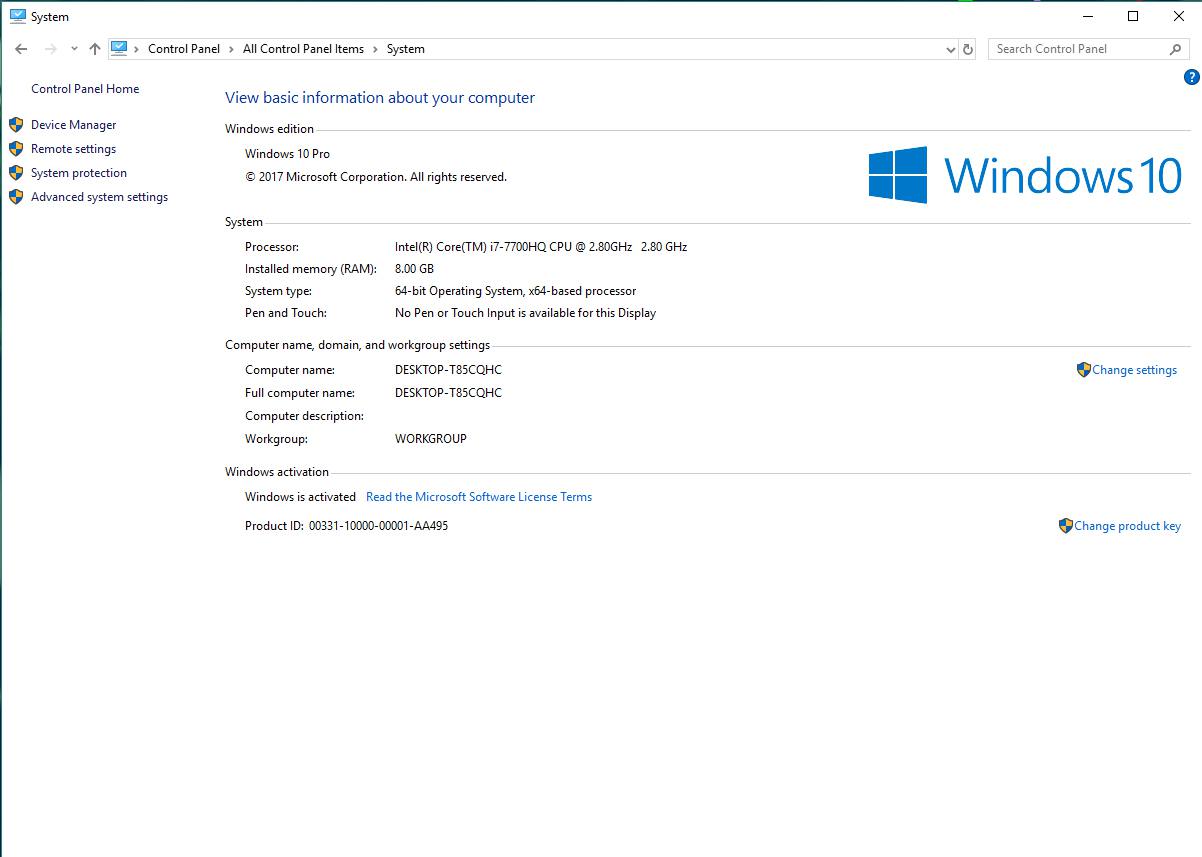Viewport: 1202px width, 857px height.
Task: Expand the chevron after All Control Panel Items
Action: click(375, 49)
